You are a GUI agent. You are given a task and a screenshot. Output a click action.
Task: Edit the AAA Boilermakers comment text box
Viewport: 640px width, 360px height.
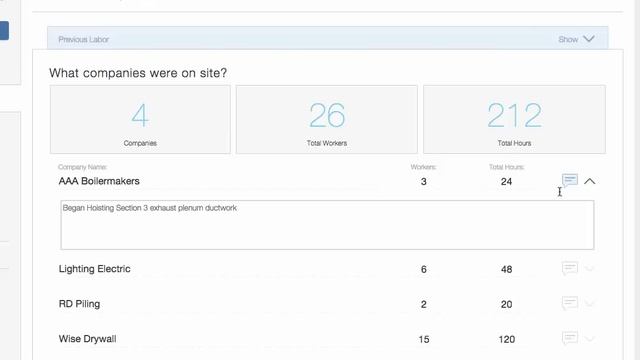pyautogui.click(x=327, y=224)
